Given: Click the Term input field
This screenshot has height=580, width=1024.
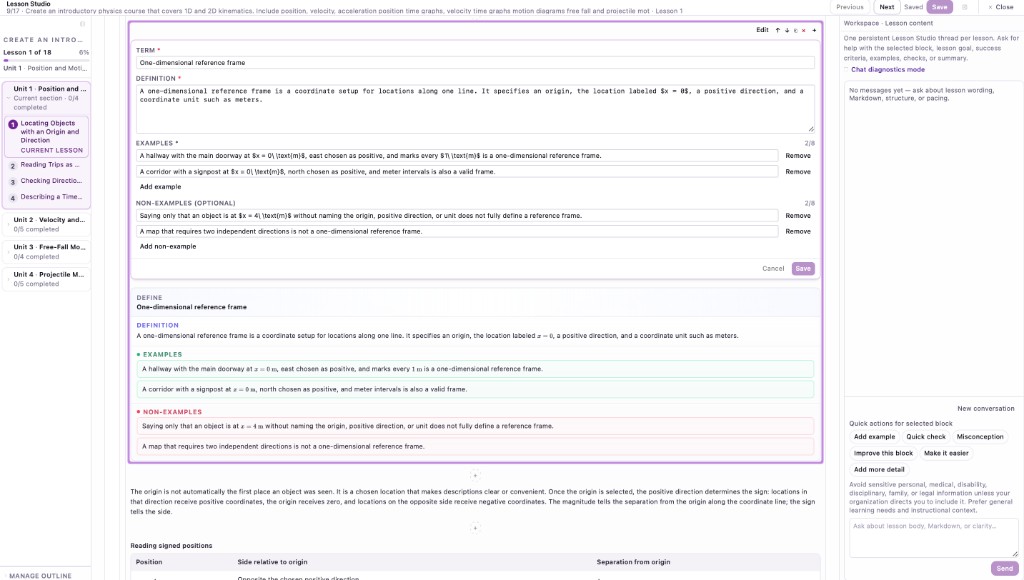Looking at the screenshot, I should (x=475, y=63).
